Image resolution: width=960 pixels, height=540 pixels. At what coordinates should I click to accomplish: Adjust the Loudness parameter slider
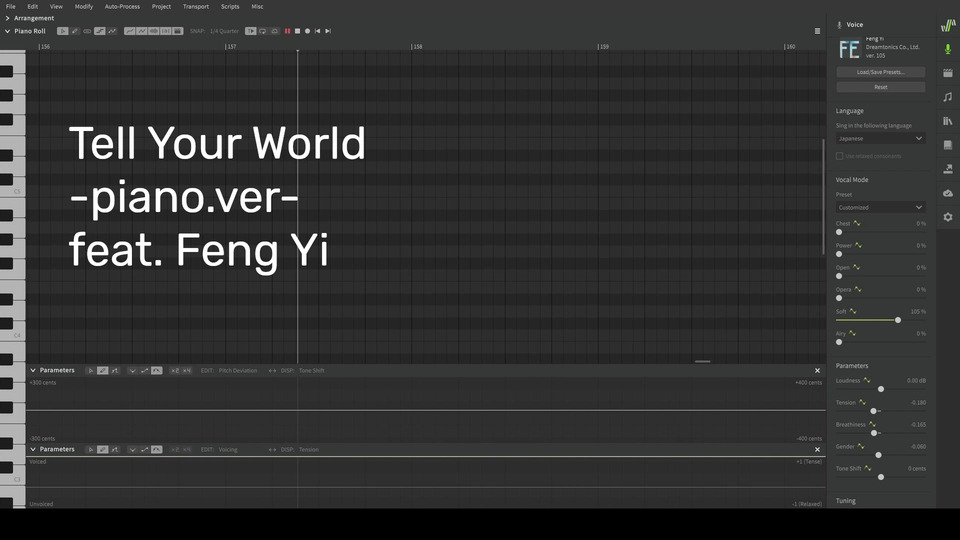880,389
